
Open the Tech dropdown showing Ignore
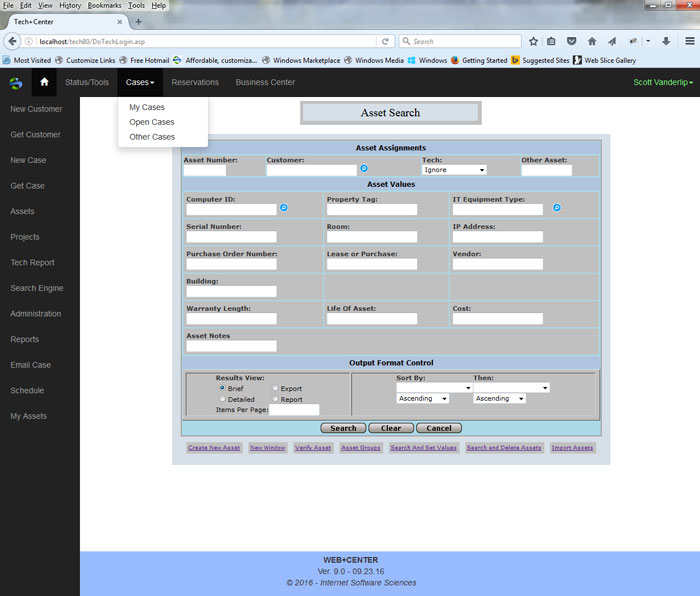coord(454,170)
